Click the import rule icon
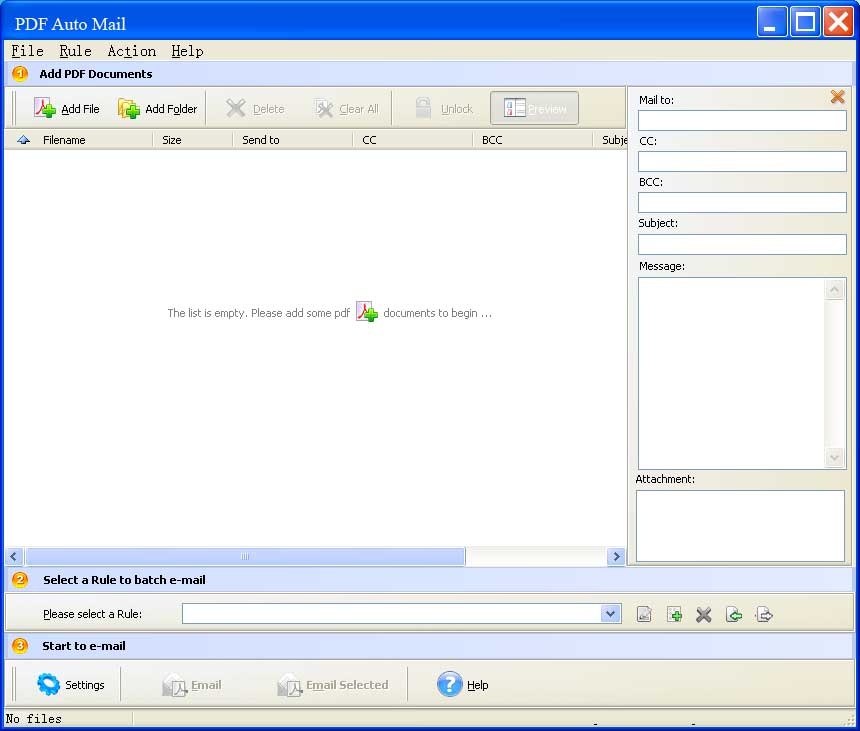 click(734, 614)
